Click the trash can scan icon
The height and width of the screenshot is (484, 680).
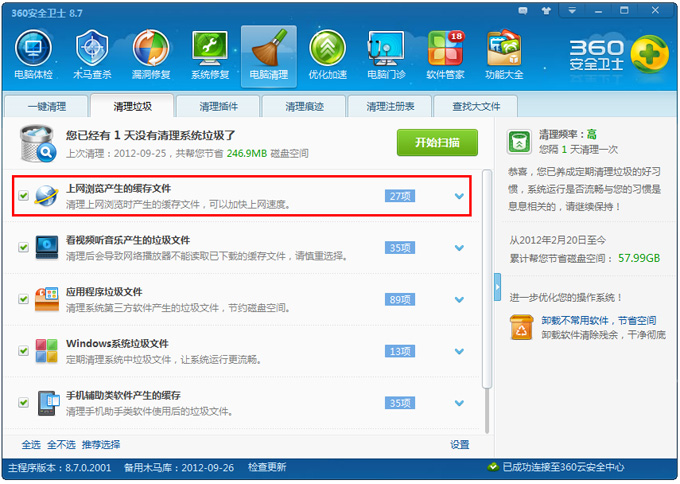38,143
